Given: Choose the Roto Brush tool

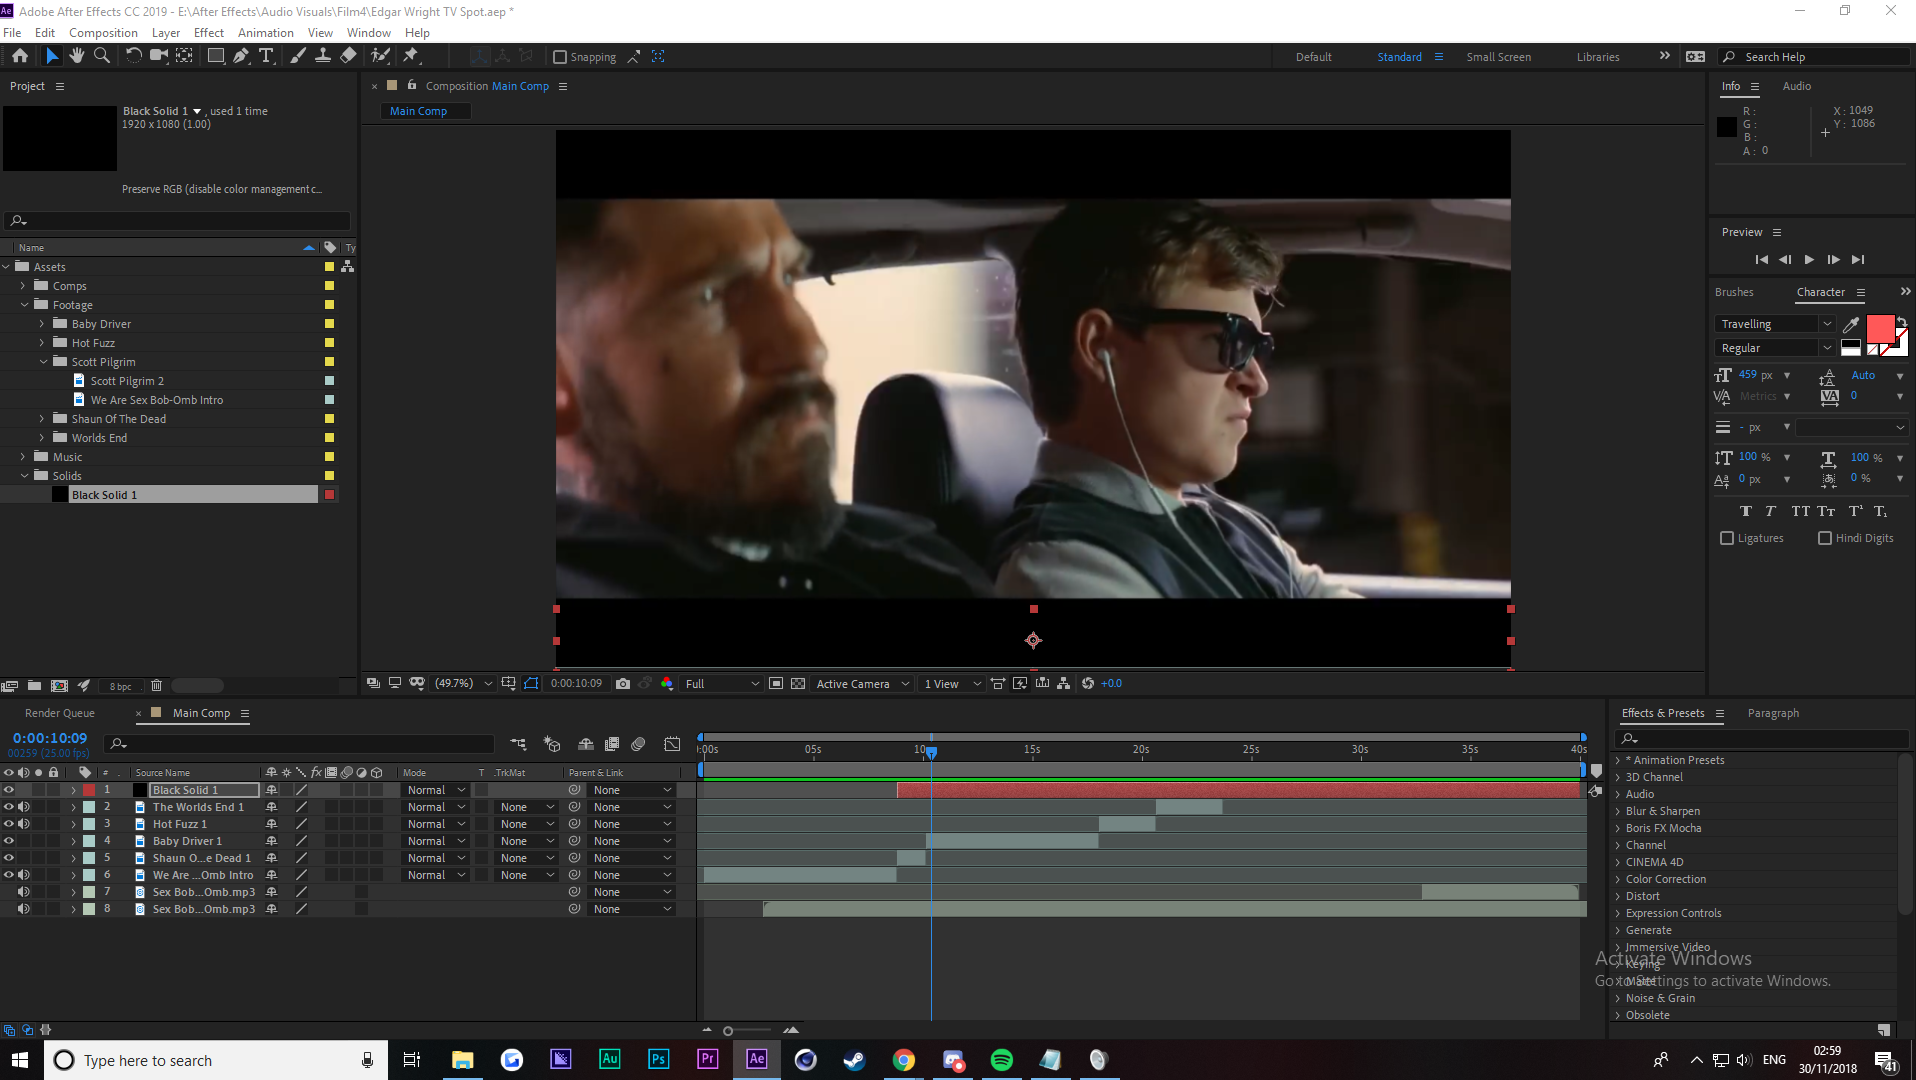Looking at the screenshot, I should (x=381, y=56).
